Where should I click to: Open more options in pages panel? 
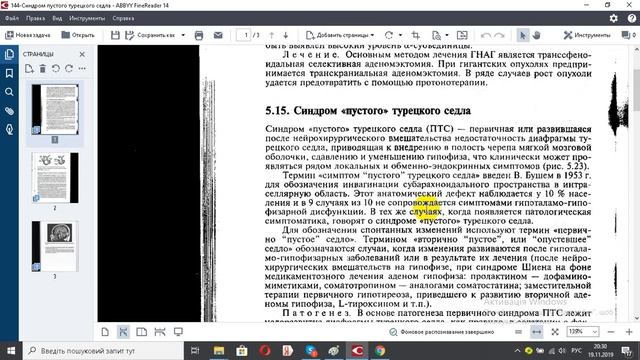pos(82,69)
